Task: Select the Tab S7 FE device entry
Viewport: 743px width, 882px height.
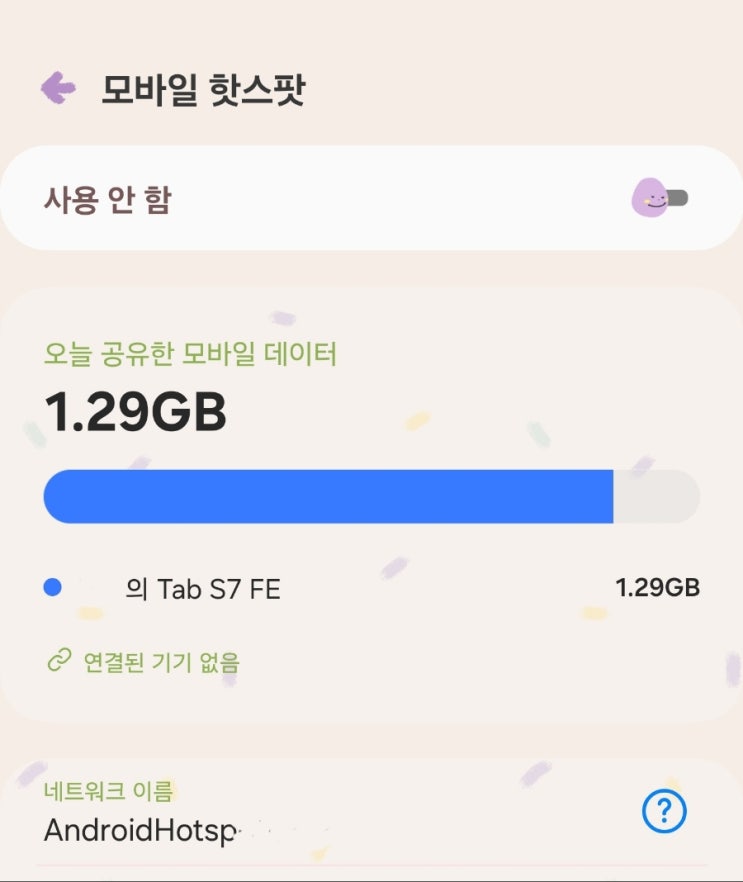Action: 203,589
